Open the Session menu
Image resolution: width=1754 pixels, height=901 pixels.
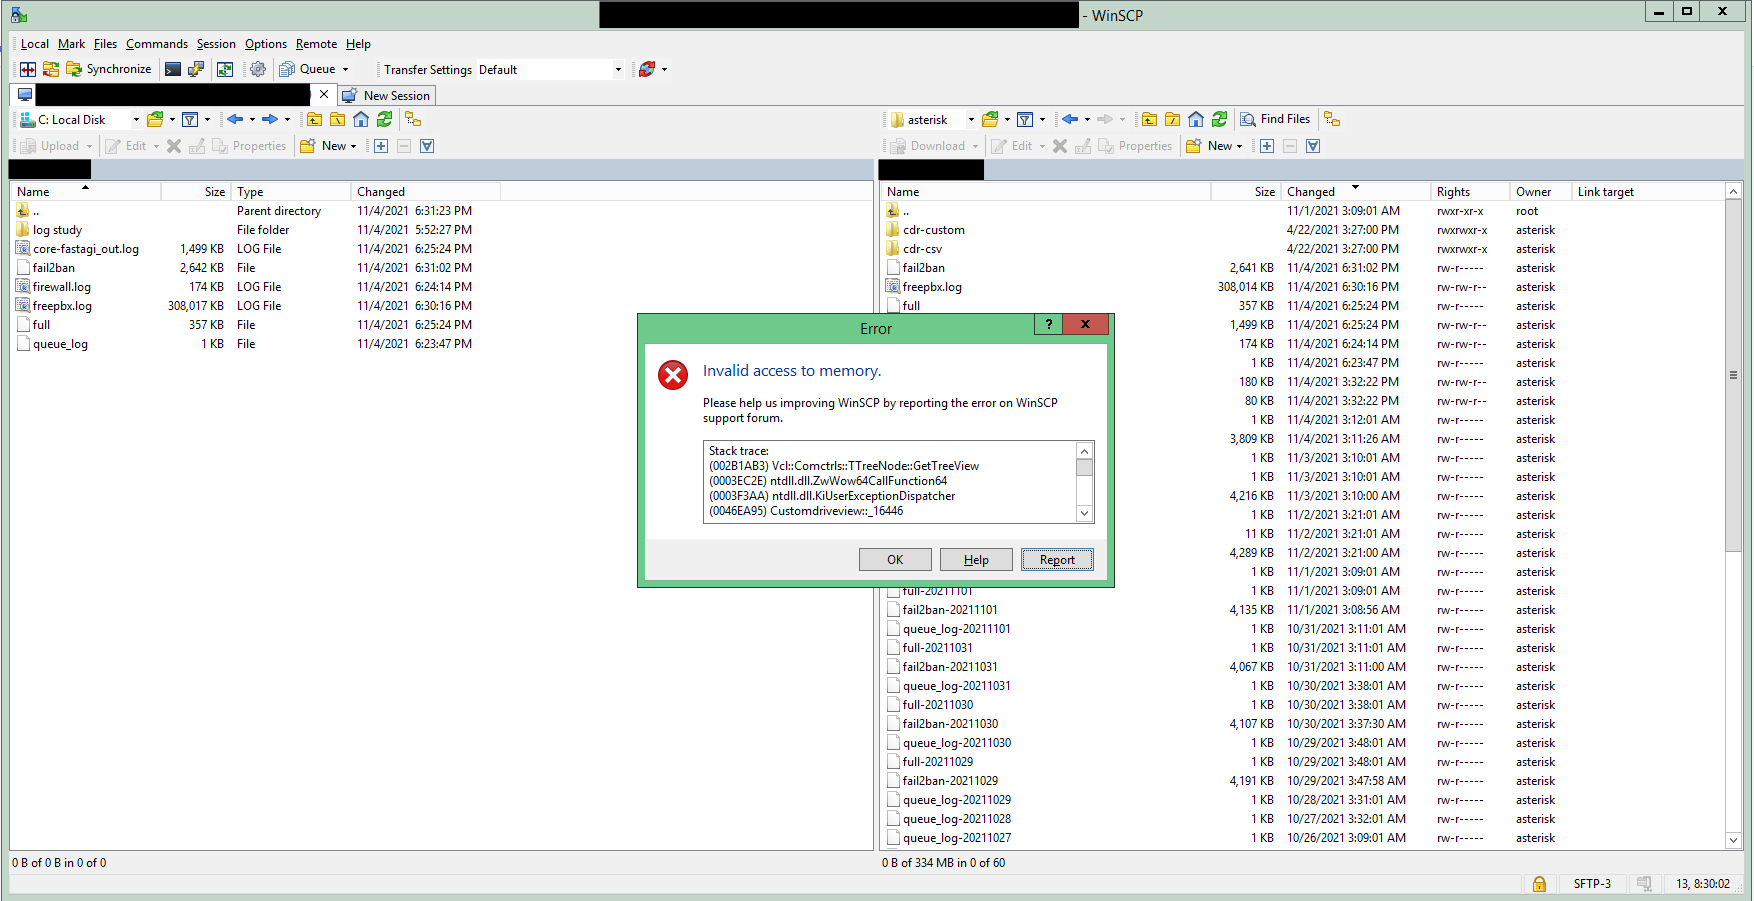216,44
